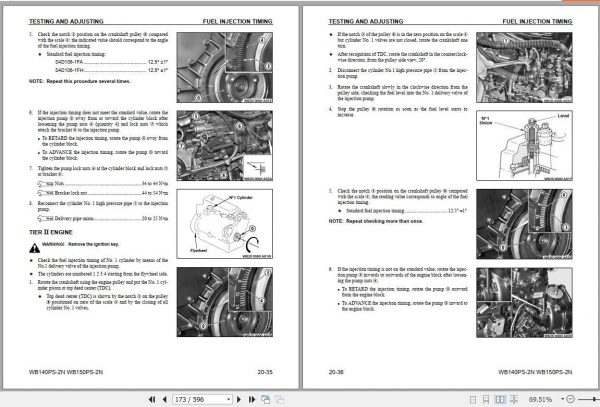The width and height of the screenshot is (600, 407).
Task: Toggle two-page facing layout
Action: coord(500,399)
